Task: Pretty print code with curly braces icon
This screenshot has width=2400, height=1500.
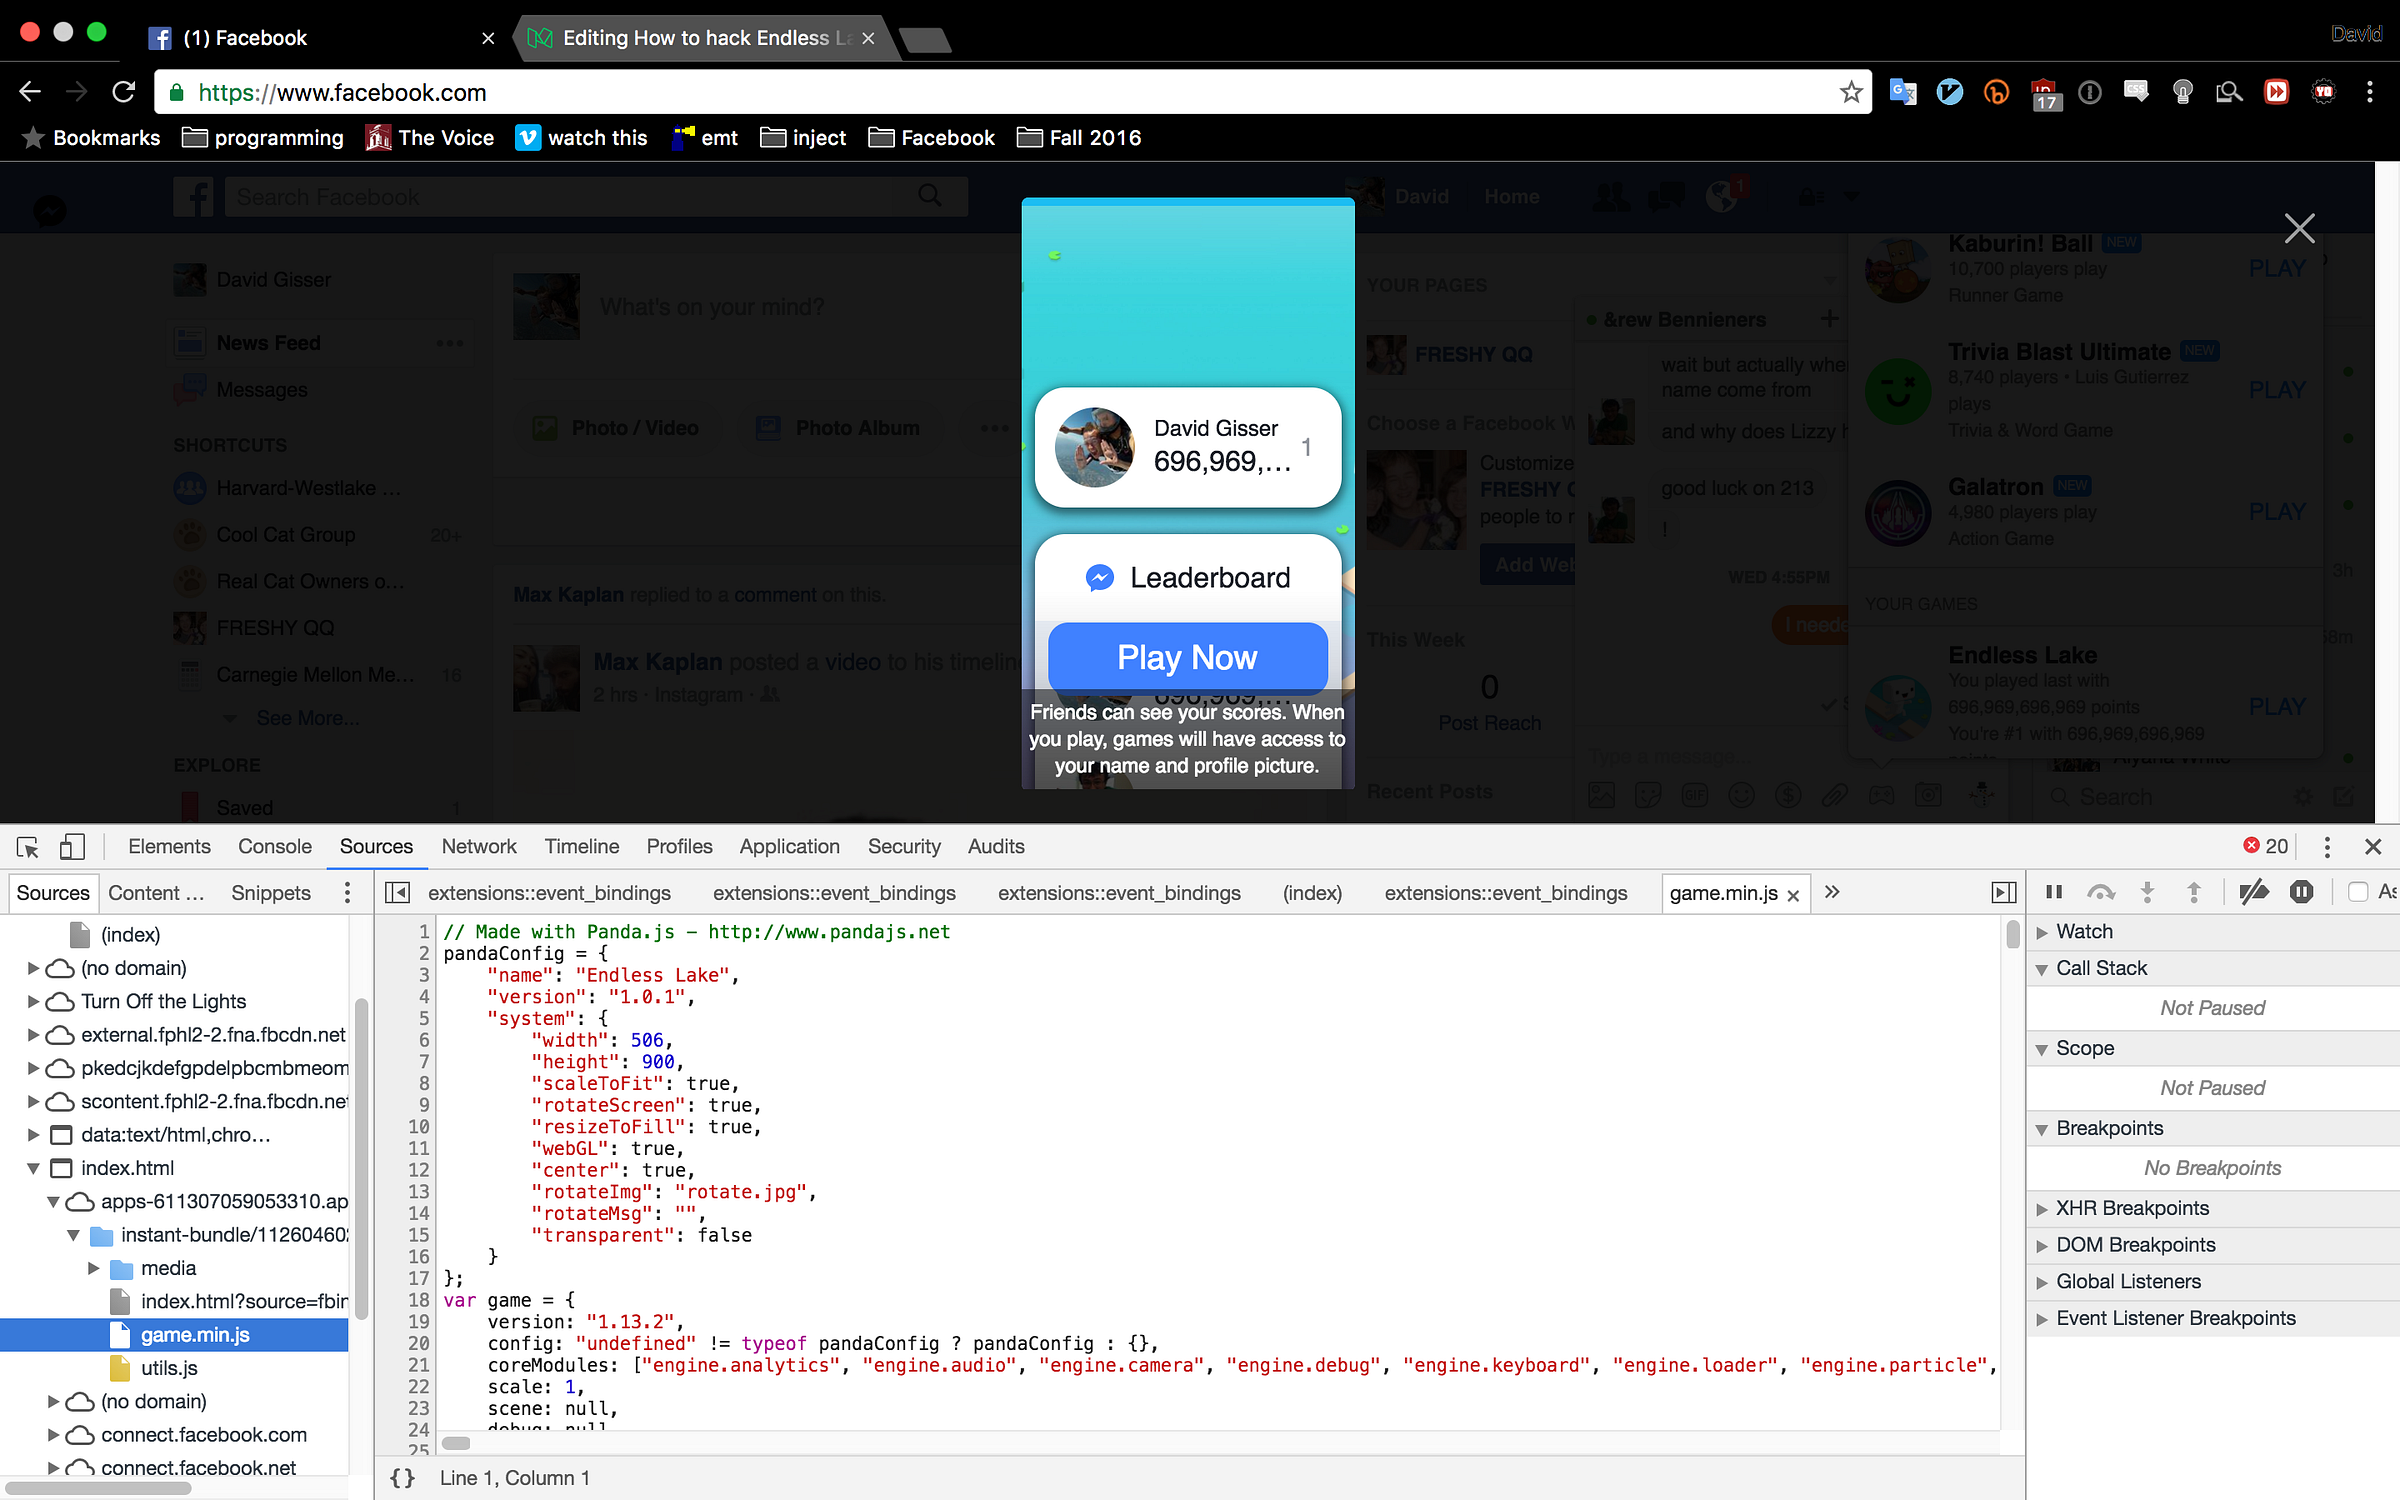Action: pyautogui.click(x=402, y=1478)
